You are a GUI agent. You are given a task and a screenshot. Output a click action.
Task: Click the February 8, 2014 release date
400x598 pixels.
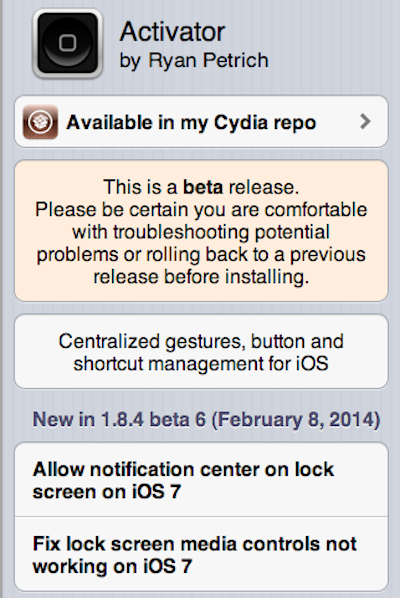tap(296, 420)
